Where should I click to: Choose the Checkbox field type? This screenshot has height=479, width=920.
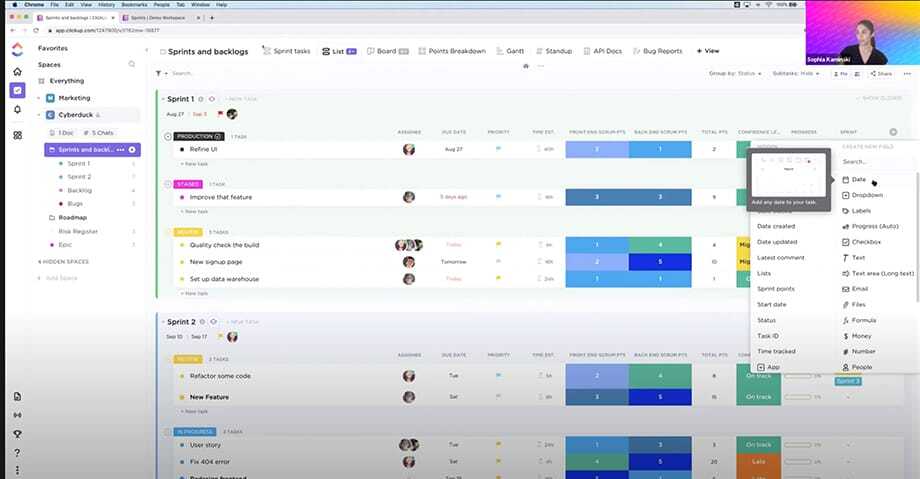click(861, 242)
